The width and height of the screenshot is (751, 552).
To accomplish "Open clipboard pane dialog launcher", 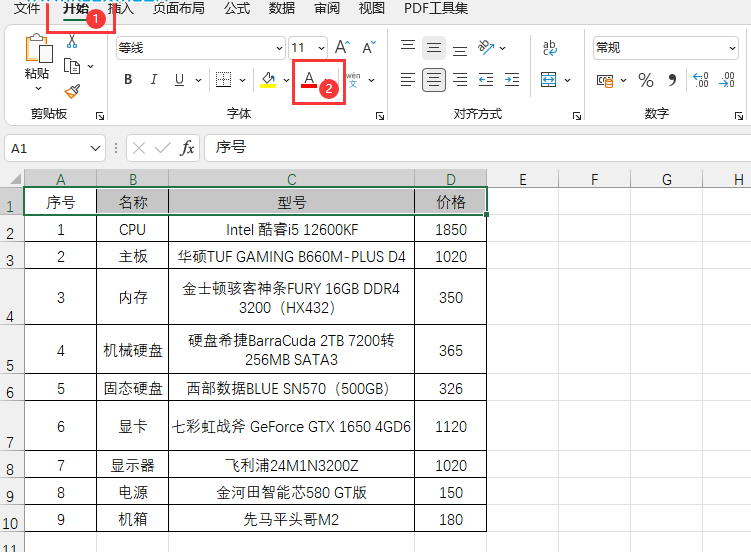I will [100, 116].
